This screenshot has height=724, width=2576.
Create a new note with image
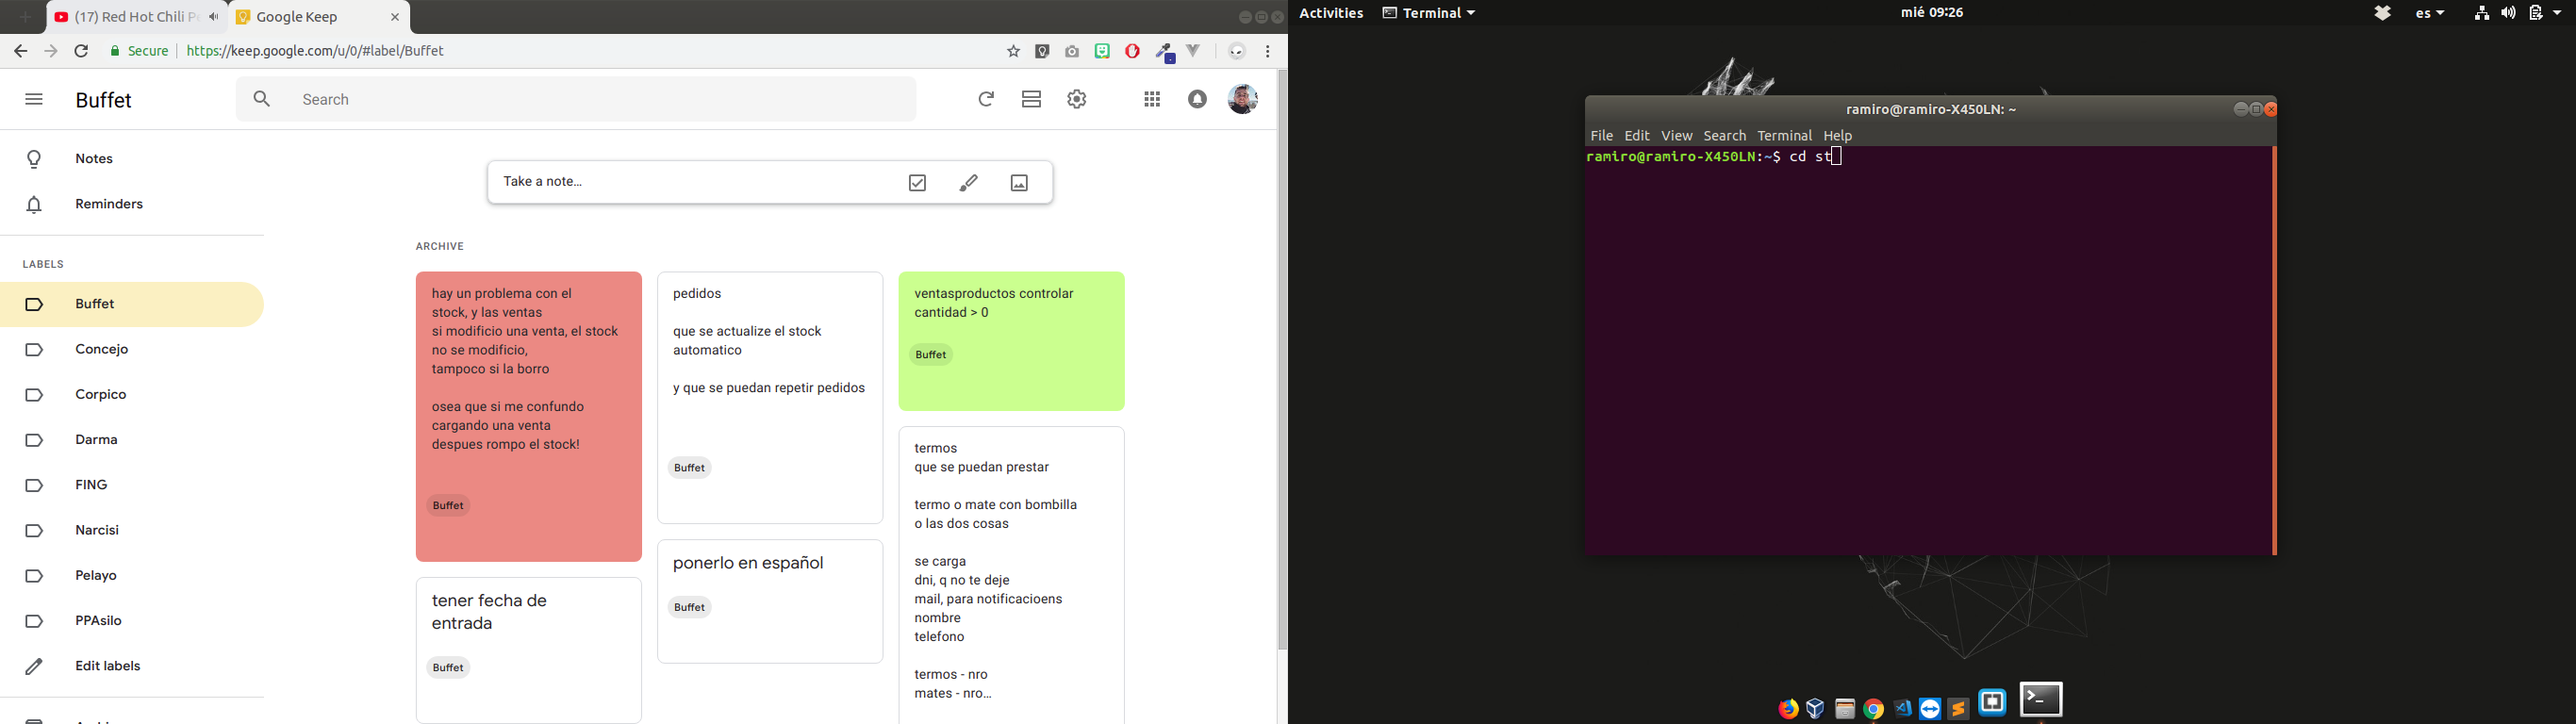[x=1019, y=183]
